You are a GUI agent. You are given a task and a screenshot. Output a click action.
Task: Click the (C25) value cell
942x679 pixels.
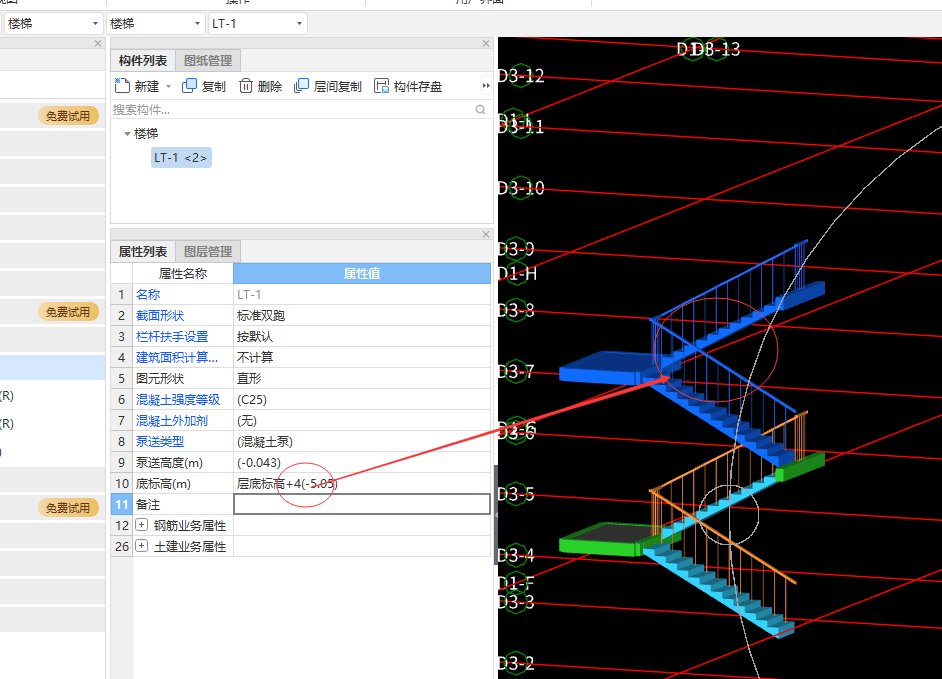pos(362,400)
